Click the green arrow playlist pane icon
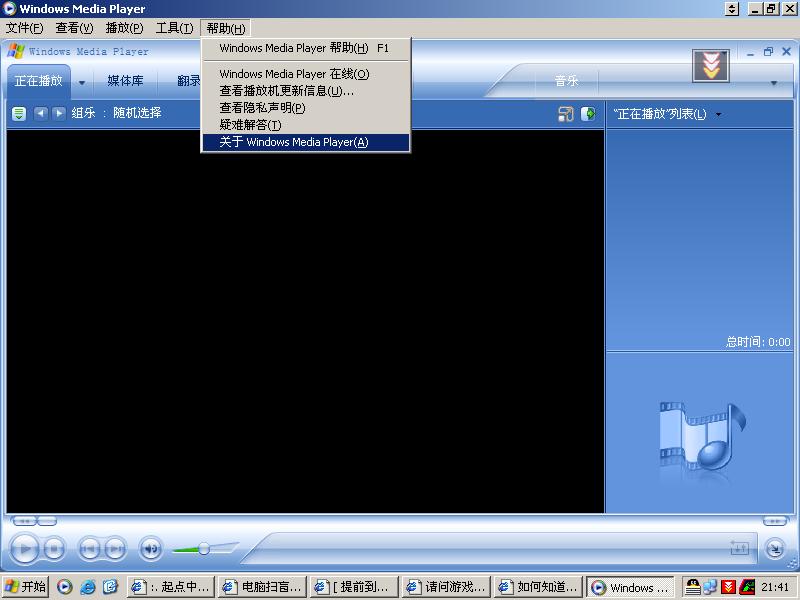Viewport: 800px width, 600px height. pyautogui.click(x=588, y=114)
